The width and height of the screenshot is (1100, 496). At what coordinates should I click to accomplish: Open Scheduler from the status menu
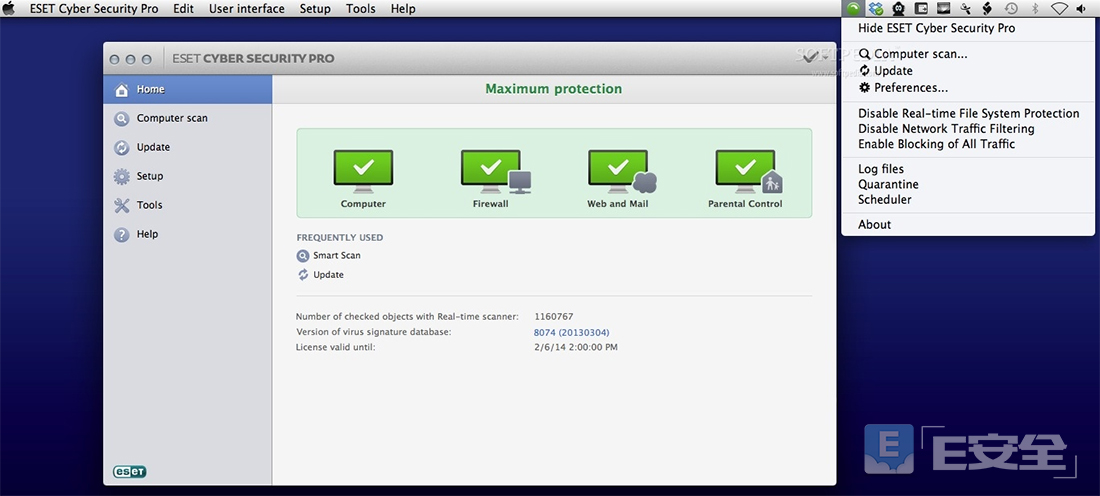[968, 200]
